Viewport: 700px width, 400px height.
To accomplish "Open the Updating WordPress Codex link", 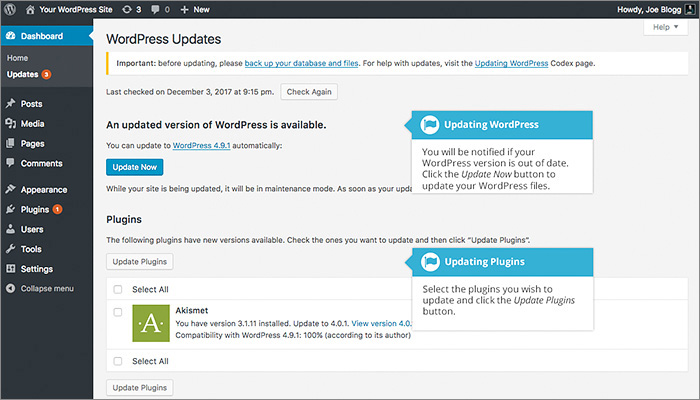I will (511, 63).
